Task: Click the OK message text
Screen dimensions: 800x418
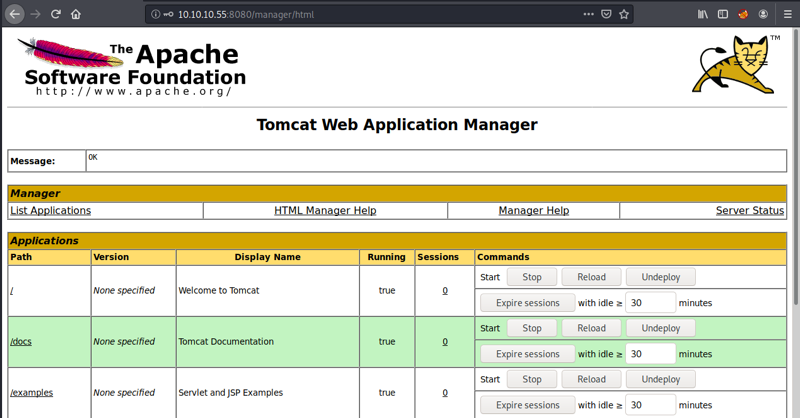Action: tap(93, 157)
